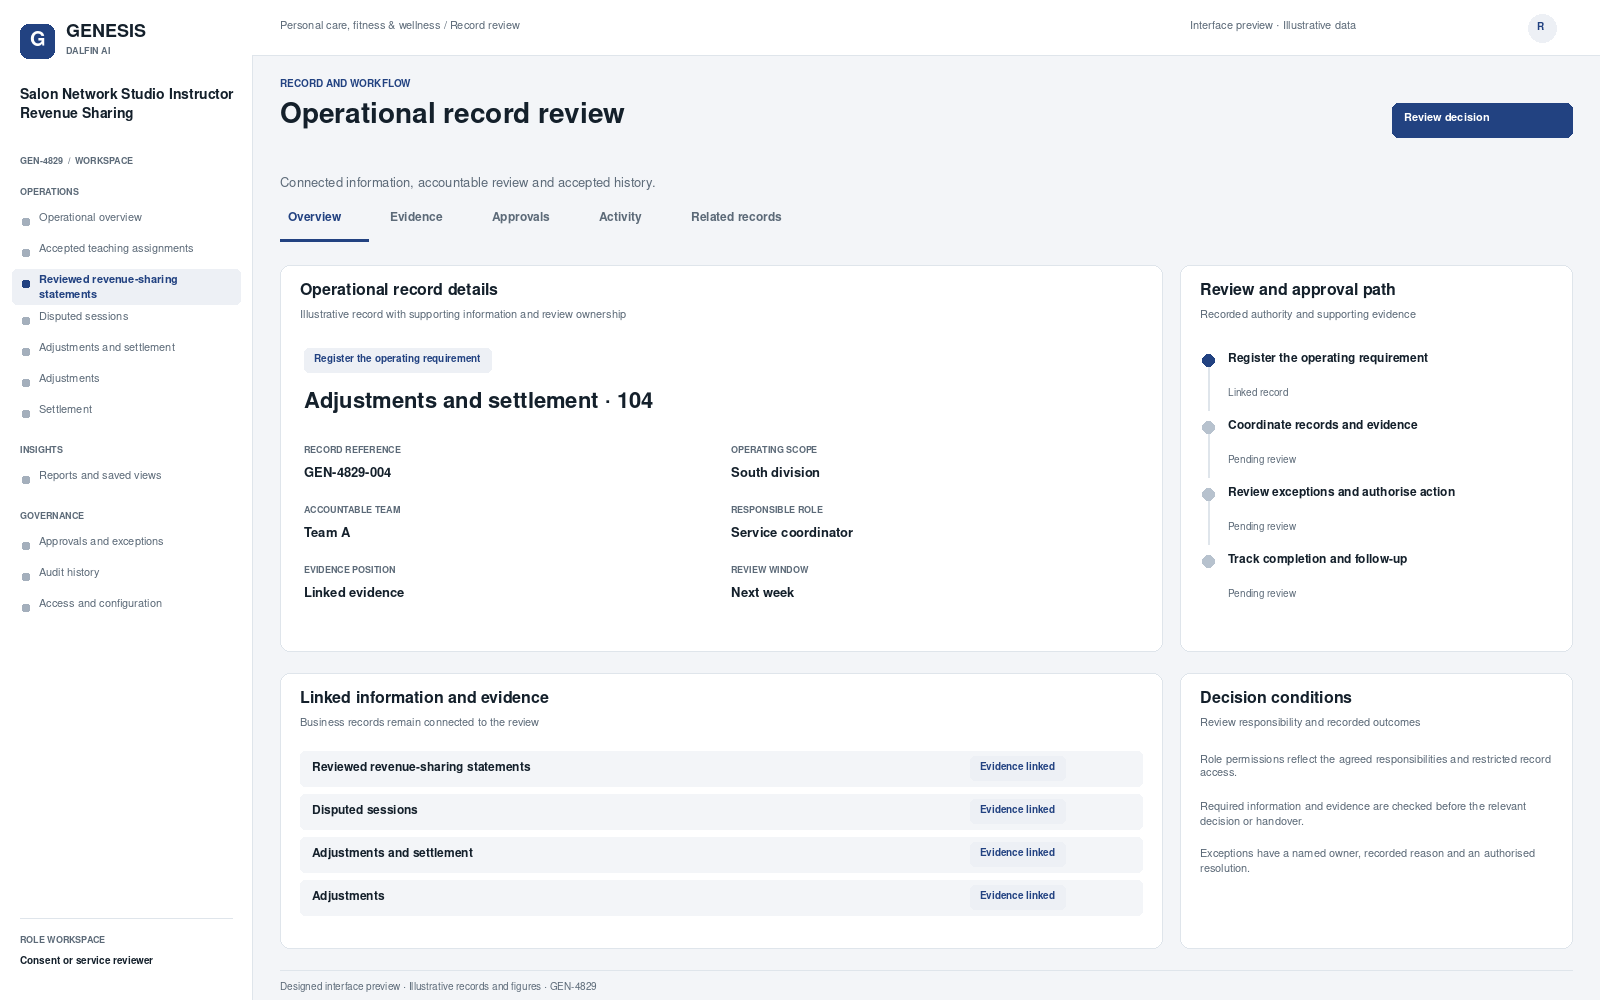Select Review exceptions and authorise action step

(x=1341, y=492)
